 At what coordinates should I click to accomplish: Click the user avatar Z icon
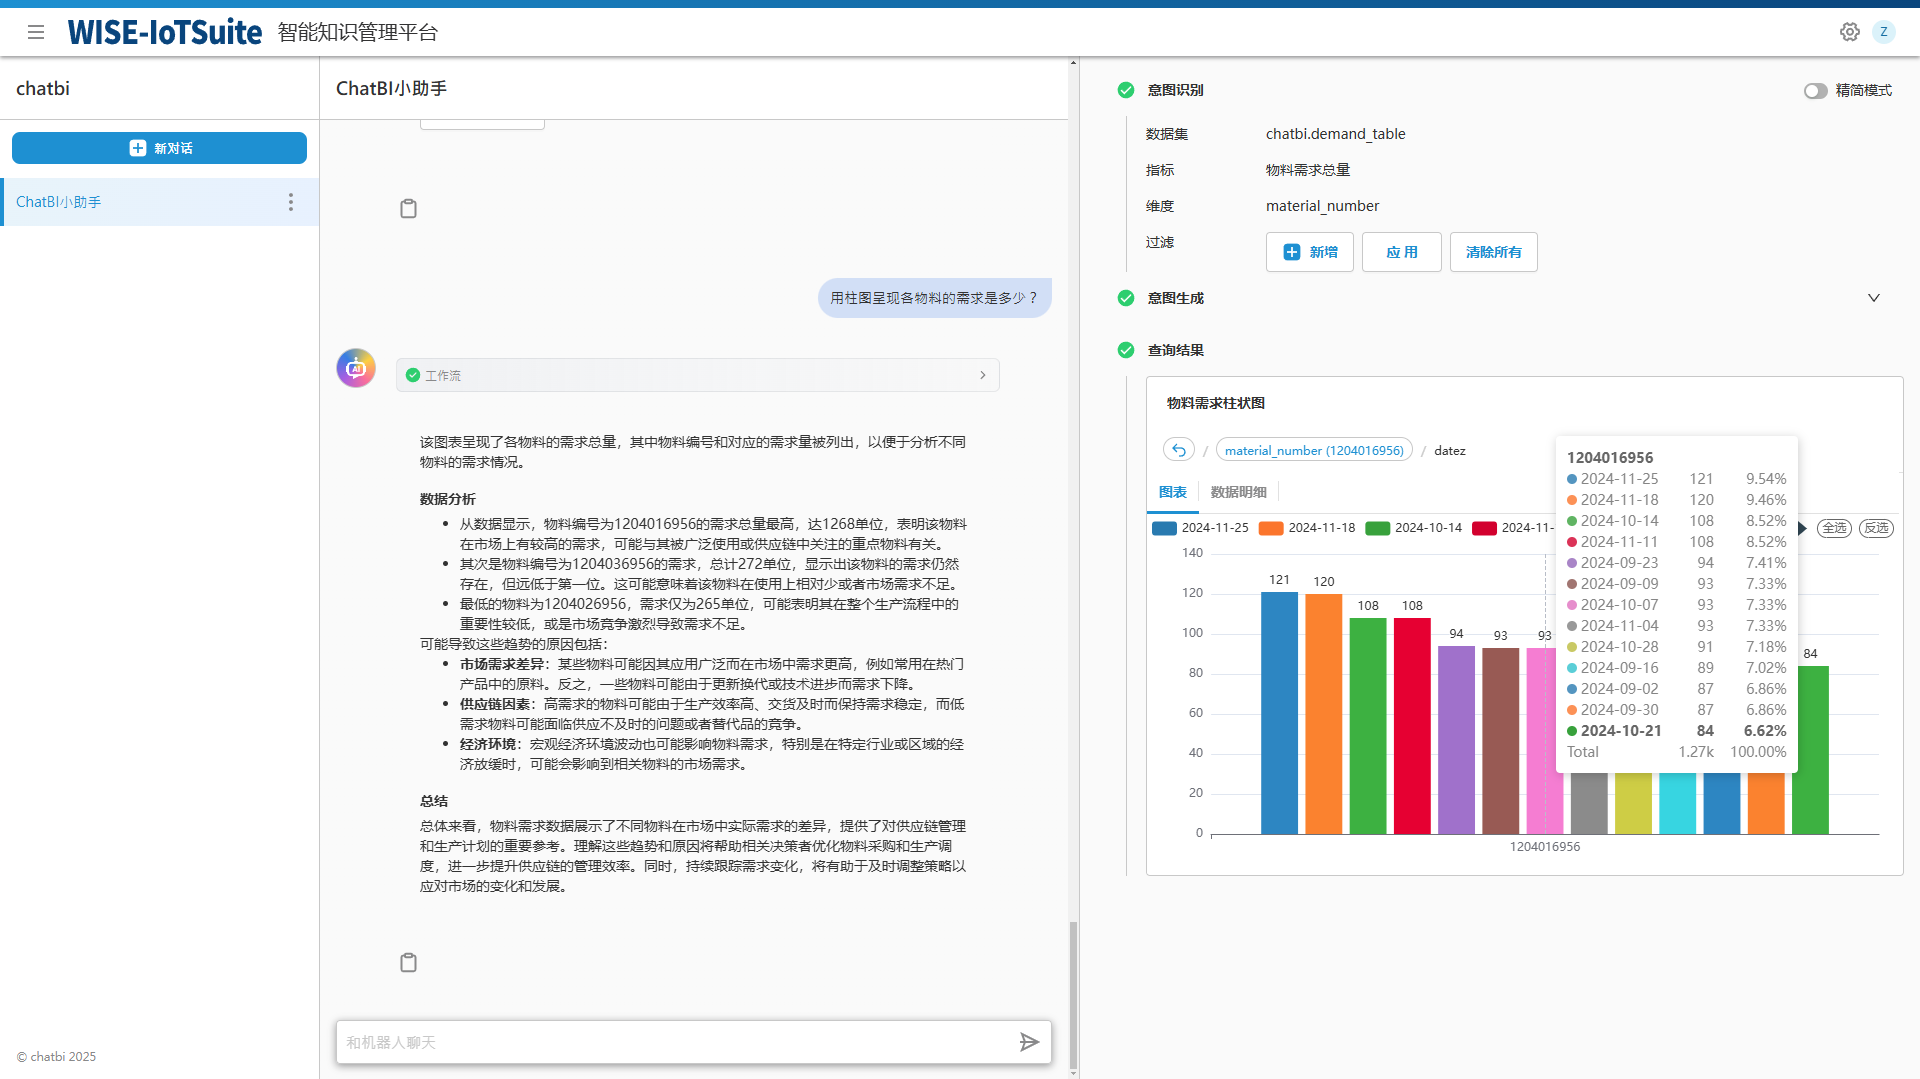(1883, 32)
